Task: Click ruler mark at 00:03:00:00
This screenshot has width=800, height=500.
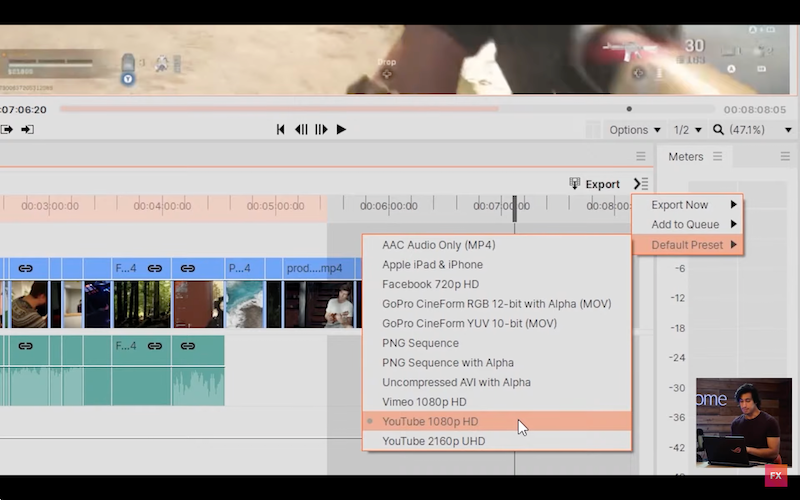Action: pyautogui.click(x=50, y=206)
